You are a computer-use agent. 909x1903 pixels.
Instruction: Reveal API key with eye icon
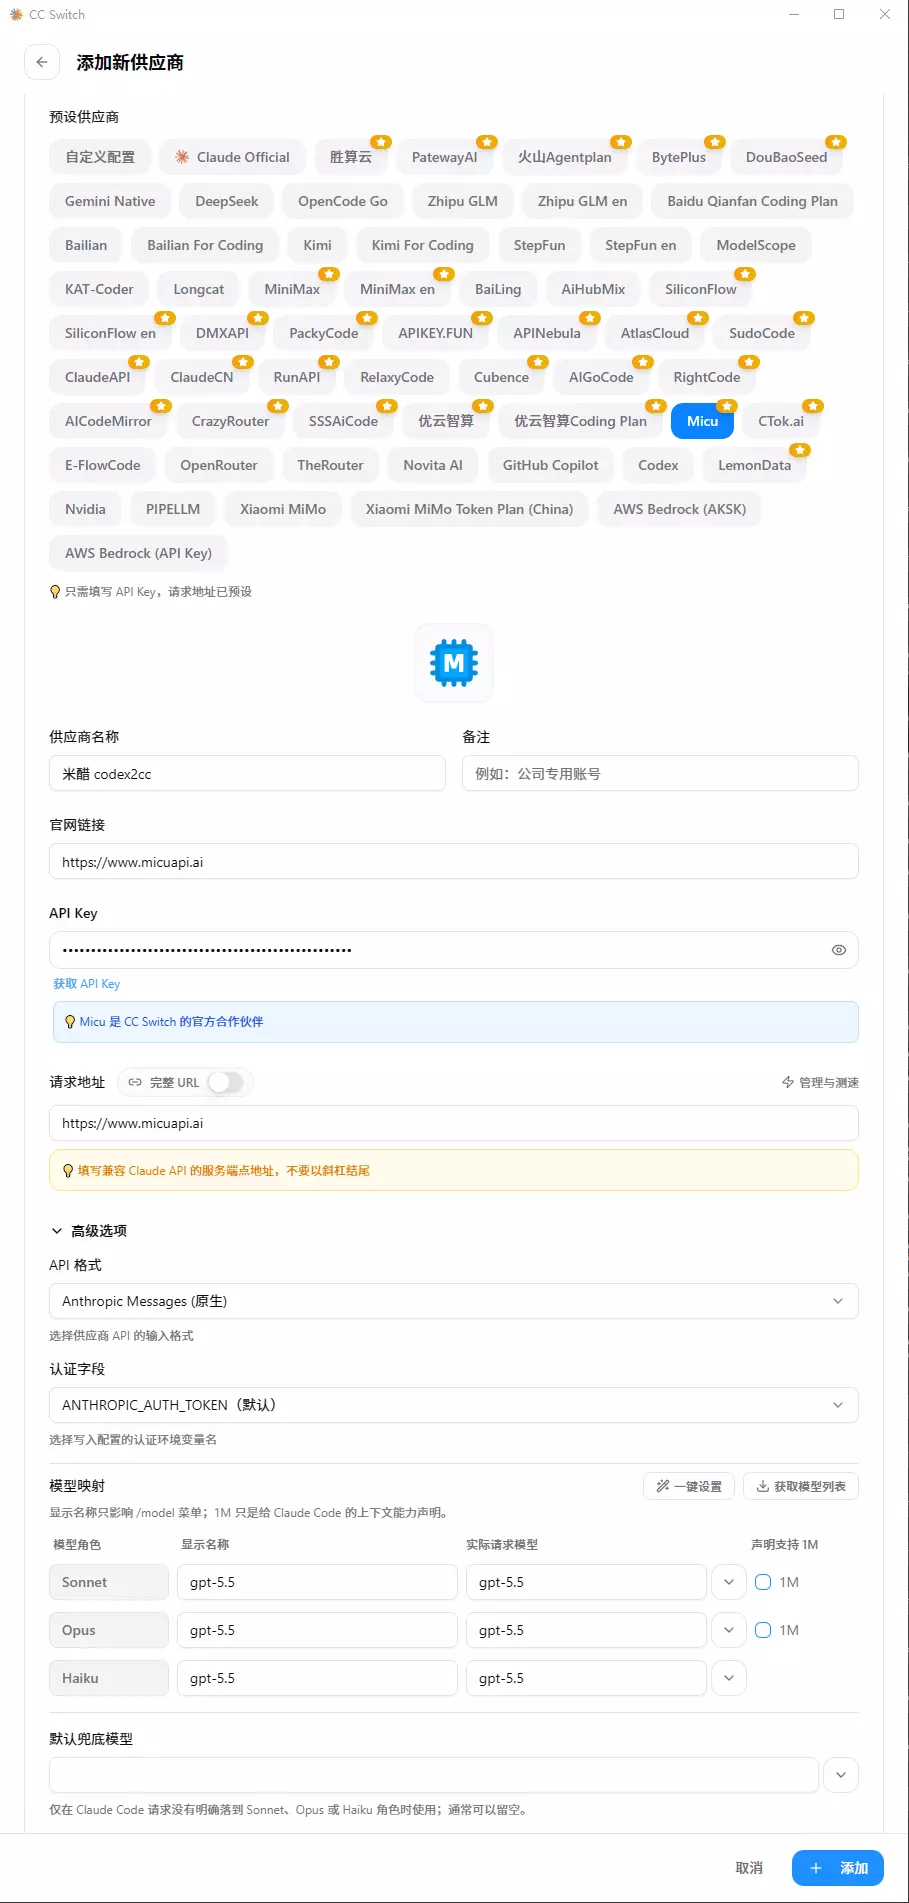pyautogui.click(x=839, y=950)
